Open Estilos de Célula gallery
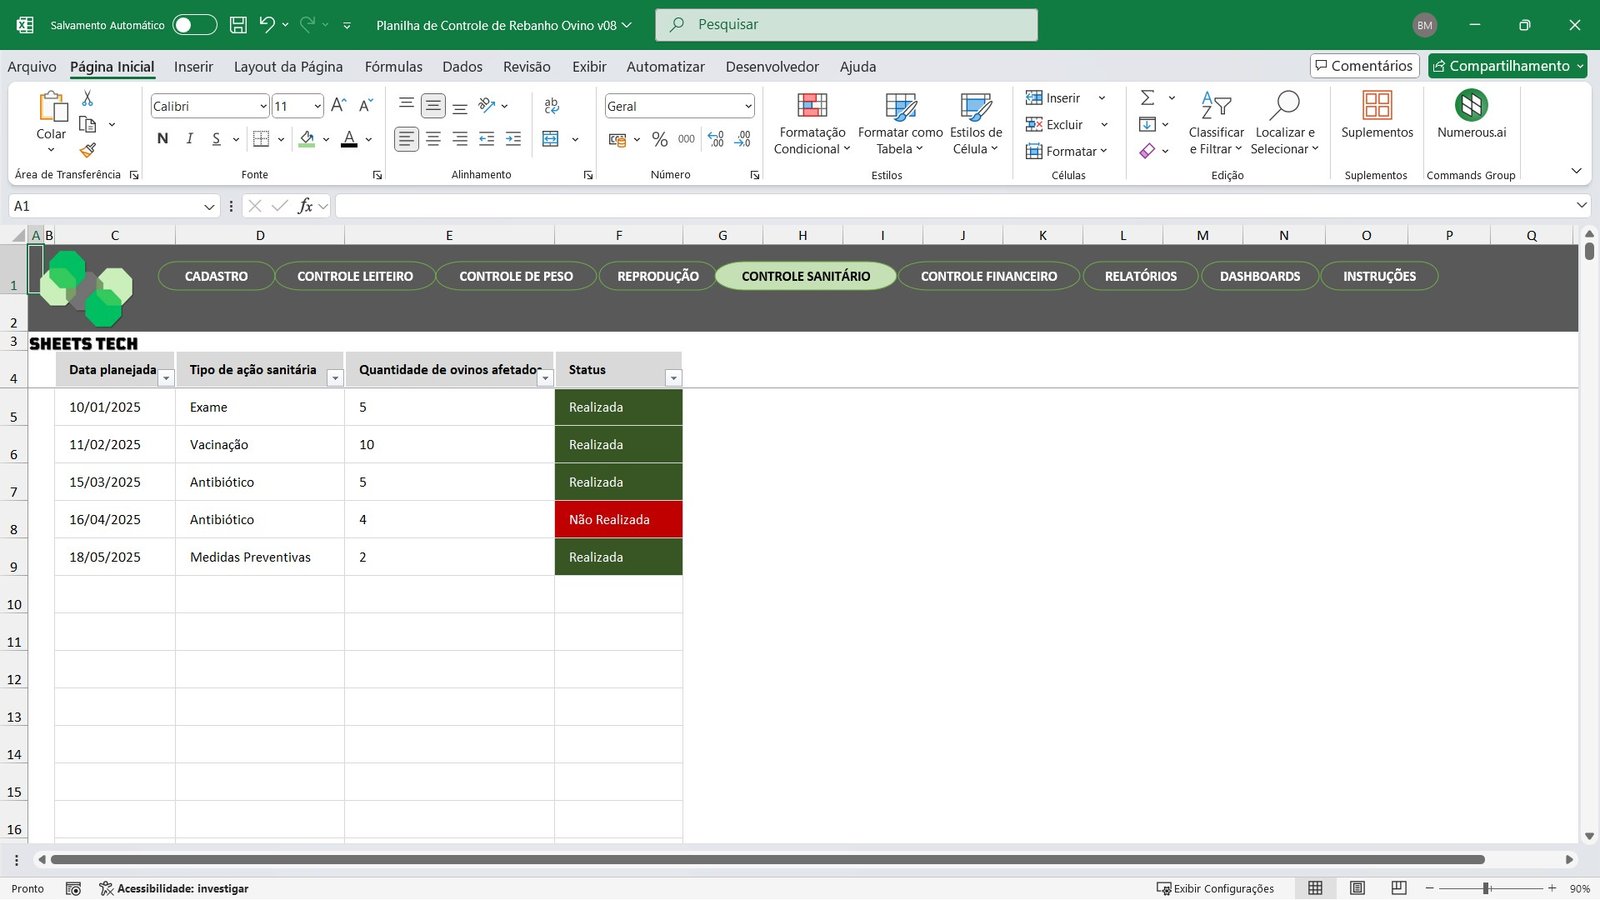Viewport: 1600px width, 900px height. [x=976, y=123]
